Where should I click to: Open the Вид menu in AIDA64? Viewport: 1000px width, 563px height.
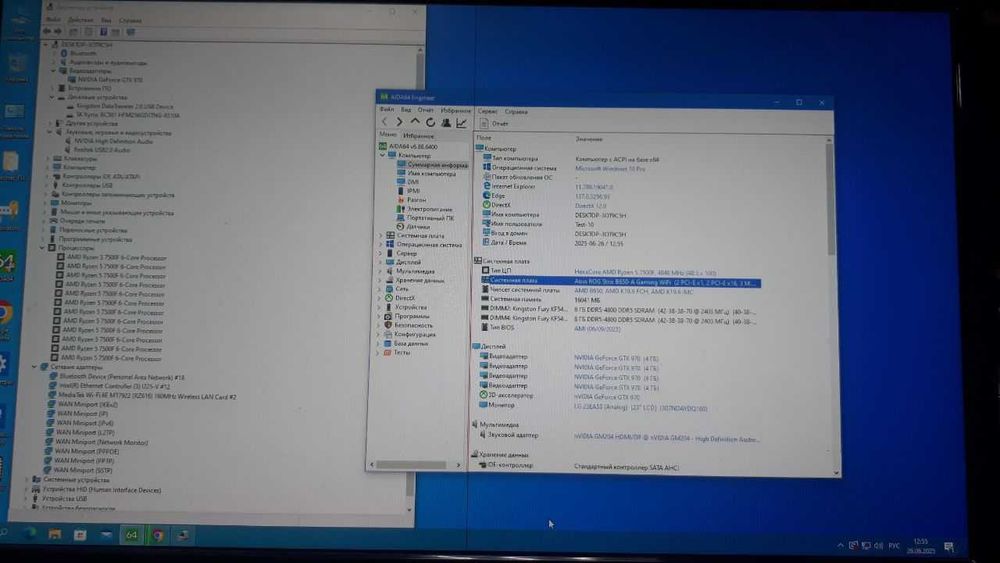coord(406,110)
